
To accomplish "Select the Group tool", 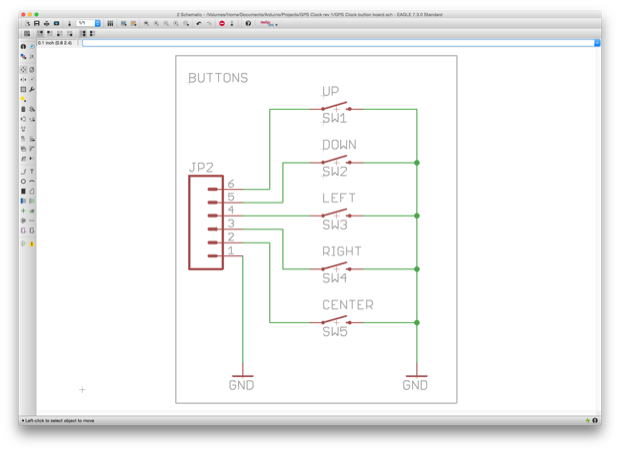I will 23,89.
